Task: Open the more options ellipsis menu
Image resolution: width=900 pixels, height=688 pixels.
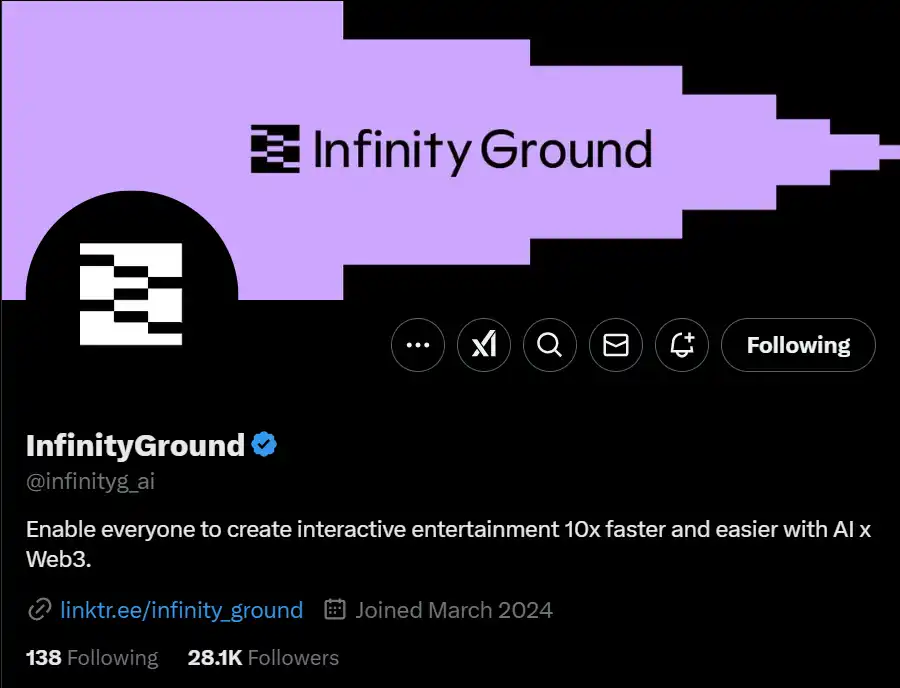Action: pyautogui.click(x=417, y=346)
